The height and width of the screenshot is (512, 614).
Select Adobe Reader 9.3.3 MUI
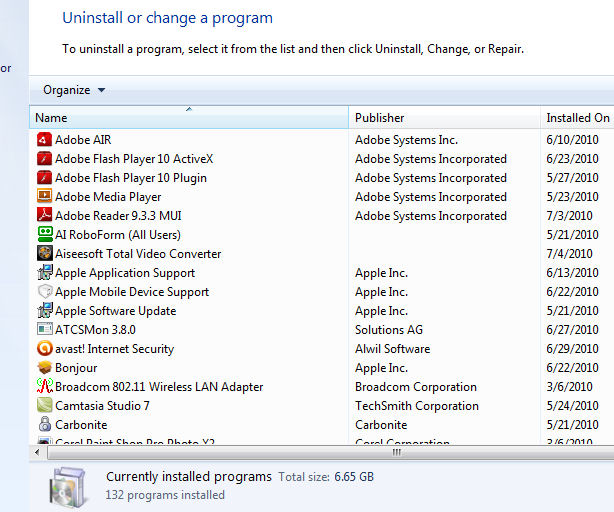pos(118,216)
